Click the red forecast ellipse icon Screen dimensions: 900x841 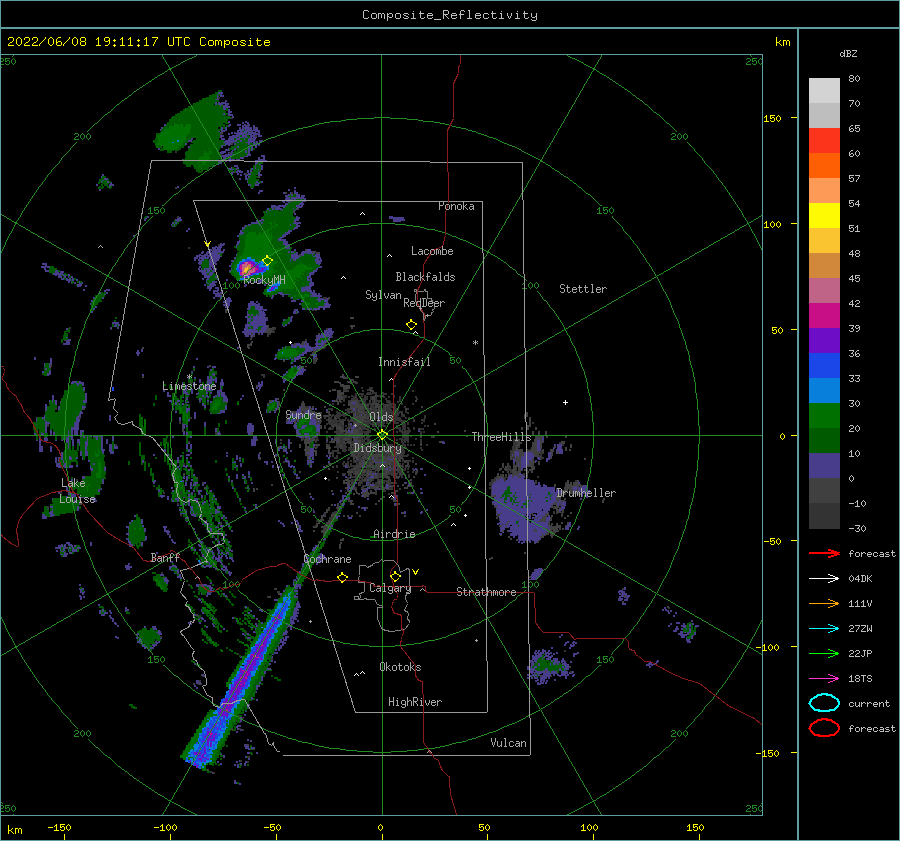click(x=824, y=728)
